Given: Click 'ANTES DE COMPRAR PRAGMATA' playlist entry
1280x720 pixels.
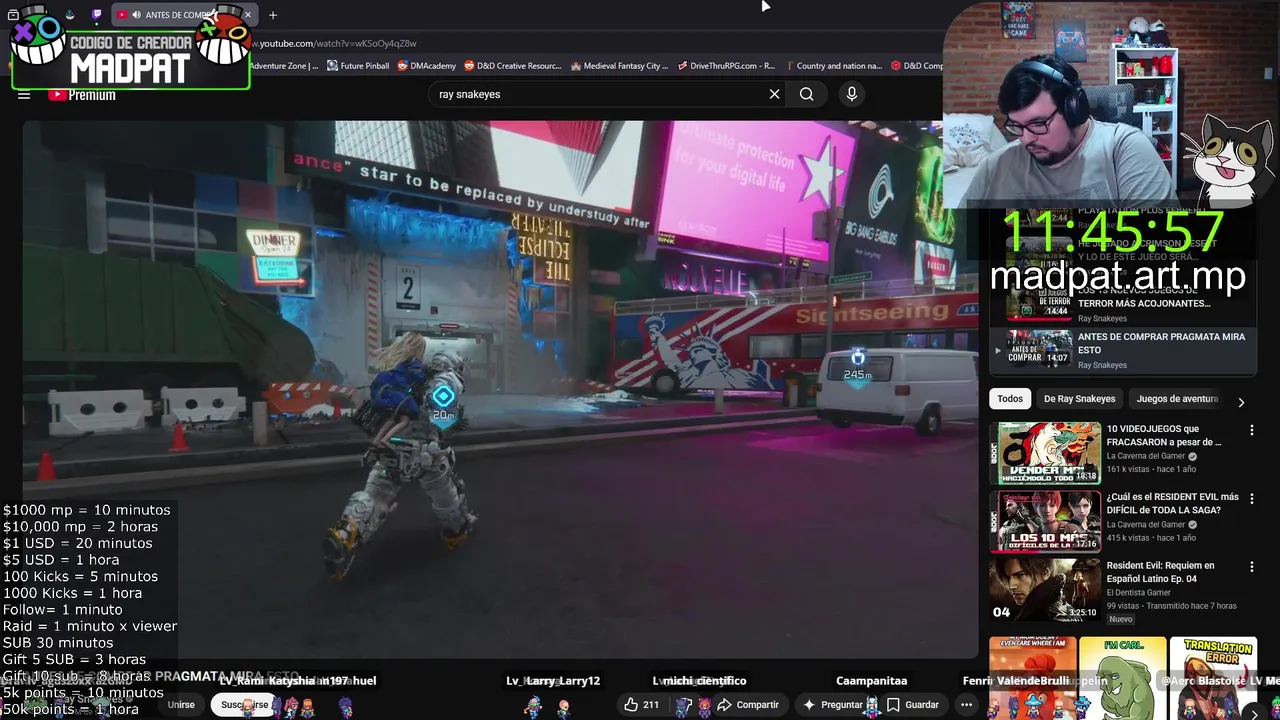Looking at the screenshot, I should (1122, 350).
